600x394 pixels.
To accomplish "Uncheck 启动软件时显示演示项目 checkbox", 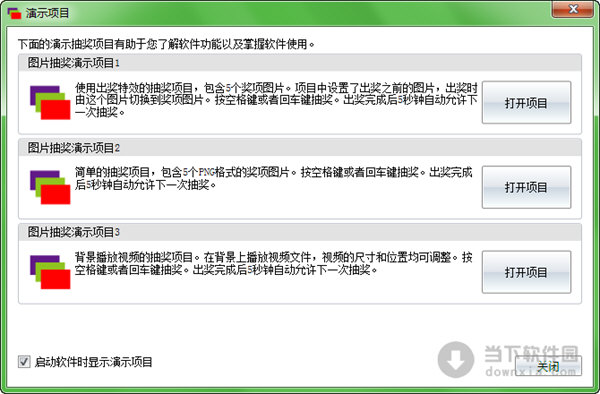I will click(24, 361).
